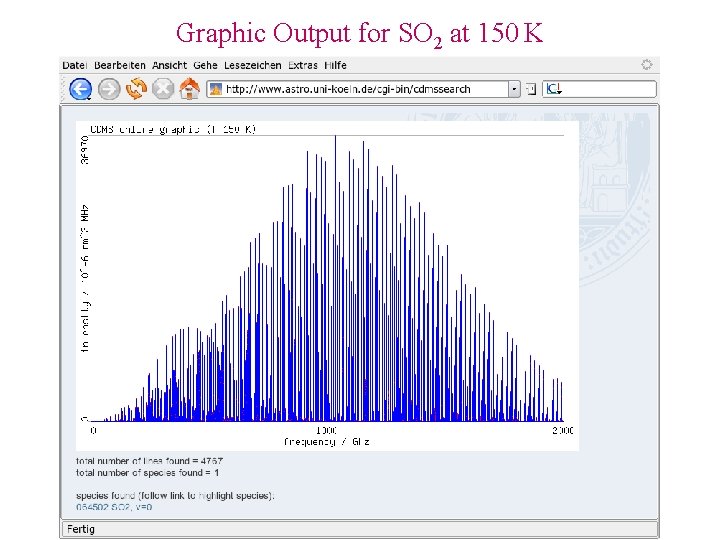Click the SO2 spectrum graph image
This screenshot has width=720, height=540.
point(327,286)
